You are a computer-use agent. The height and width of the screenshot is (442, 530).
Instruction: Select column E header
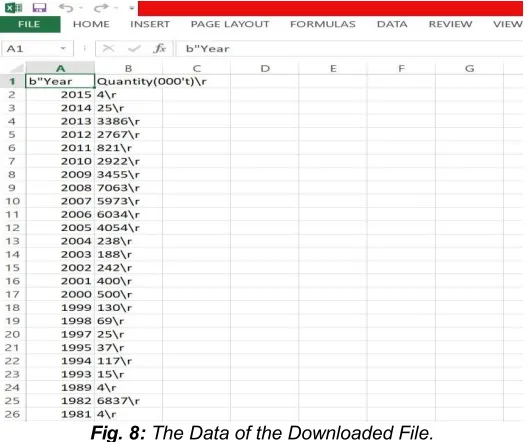pyautogui.click(x=333, y=68)
